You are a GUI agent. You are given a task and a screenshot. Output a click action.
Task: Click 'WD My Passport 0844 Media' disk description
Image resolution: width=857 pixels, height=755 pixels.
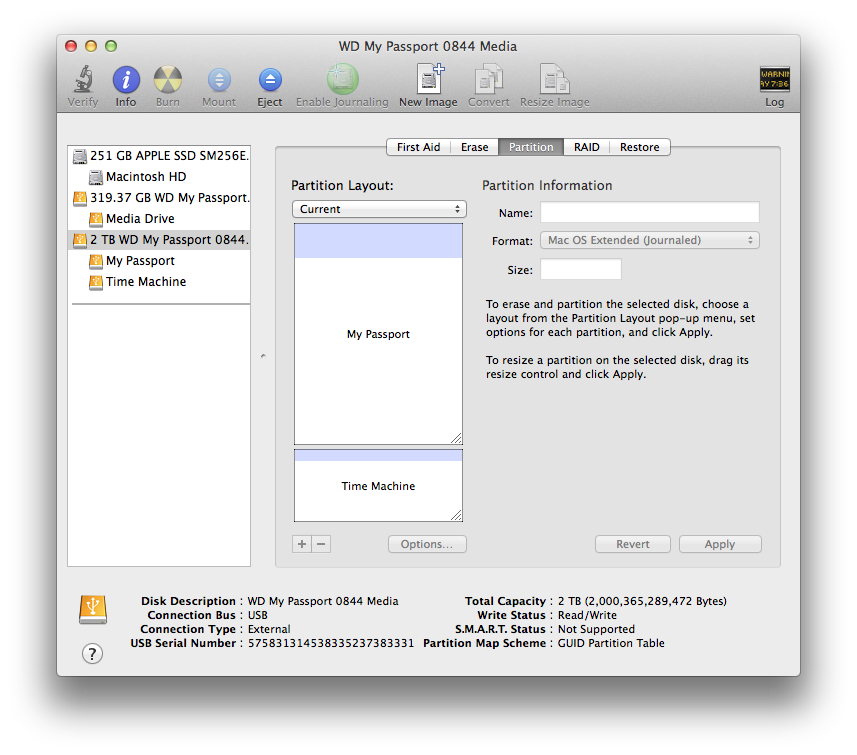pyautogui.click(x=323, y=601)
